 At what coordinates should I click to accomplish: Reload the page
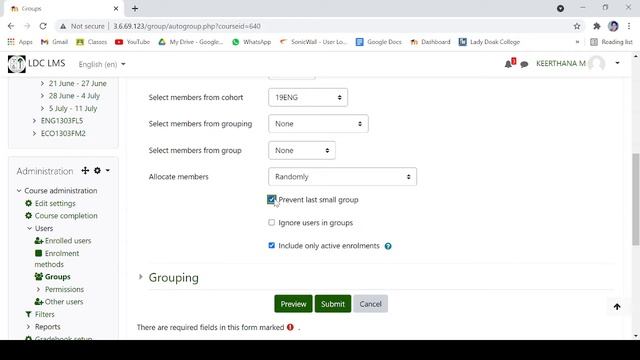(x=43, y=26)
